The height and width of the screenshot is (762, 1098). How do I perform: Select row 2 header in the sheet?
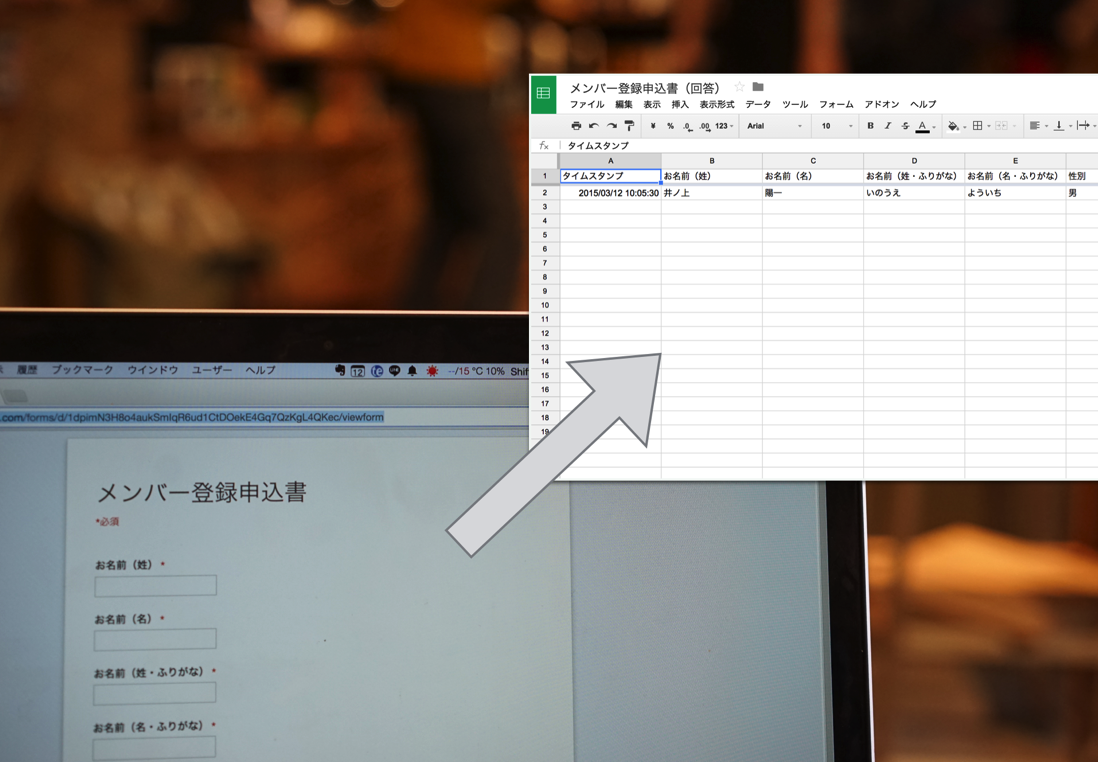(545, 193)
